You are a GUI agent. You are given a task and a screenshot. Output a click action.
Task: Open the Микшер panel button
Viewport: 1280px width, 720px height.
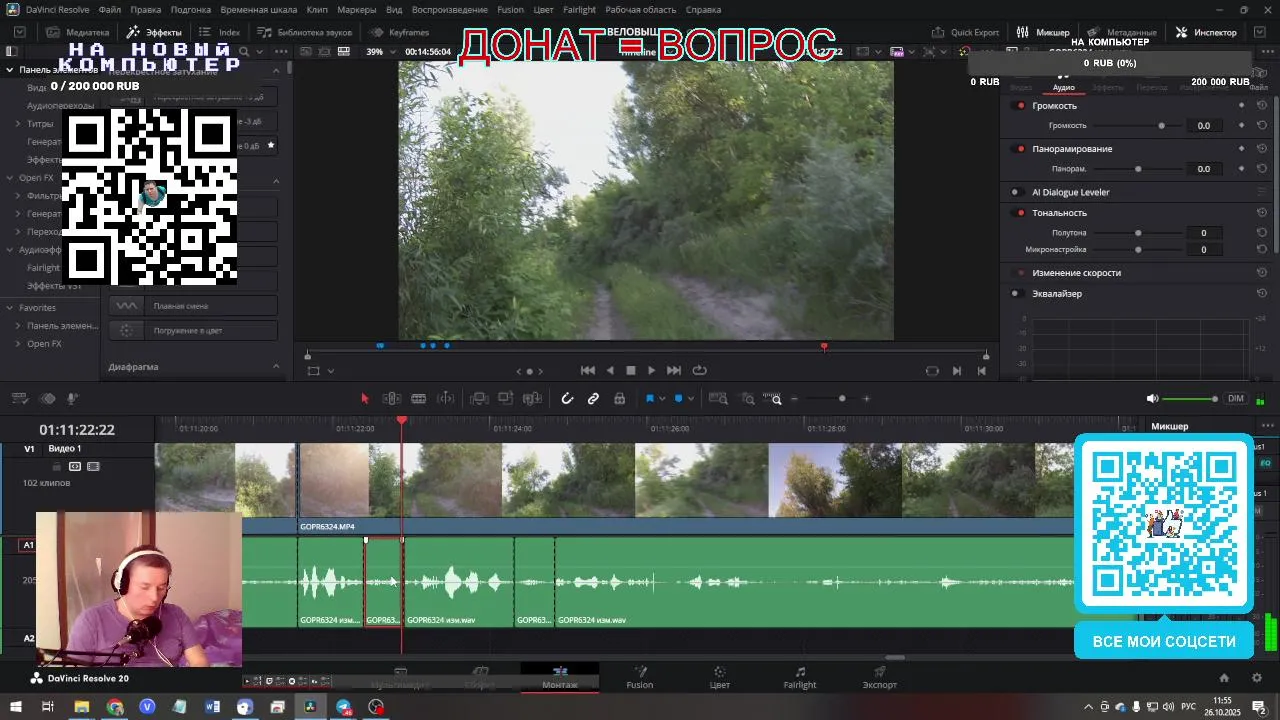pos(1042,32)
